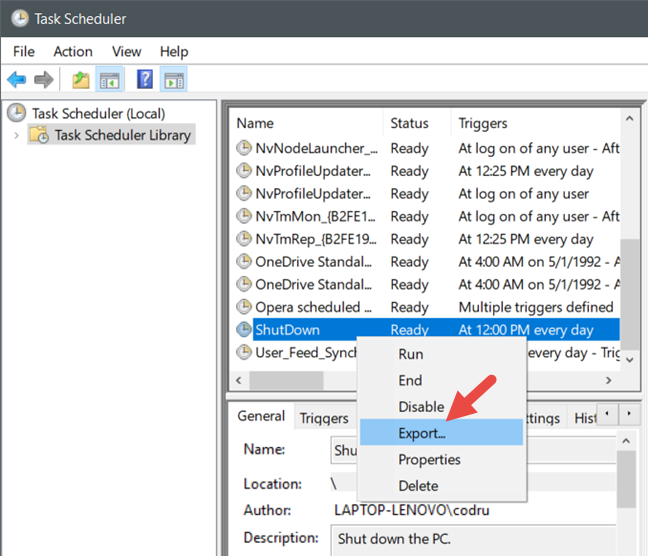The height and width of the screenshot is (556, 648).
Task: Click clock icon of ShutDown task
Action: (244, 329)
